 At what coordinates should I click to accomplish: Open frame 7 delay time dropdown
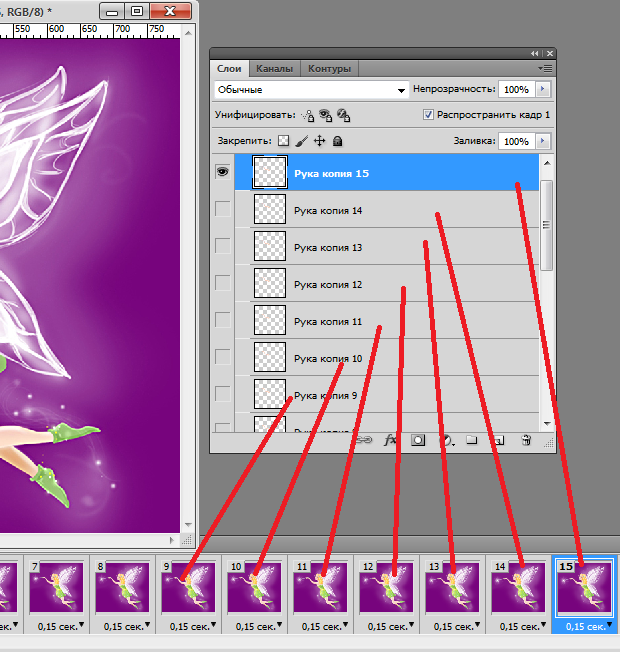[82, 625]
